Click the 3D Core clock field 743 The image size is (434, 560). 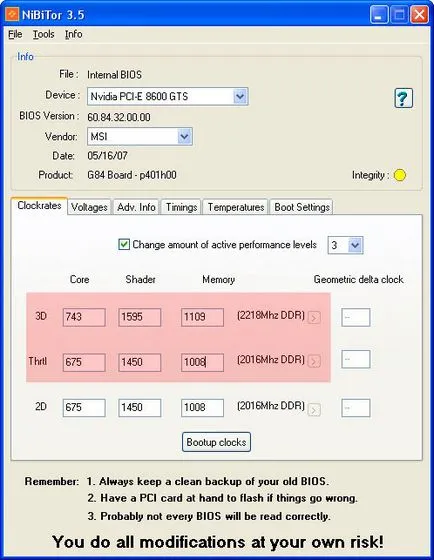(84, 317)
